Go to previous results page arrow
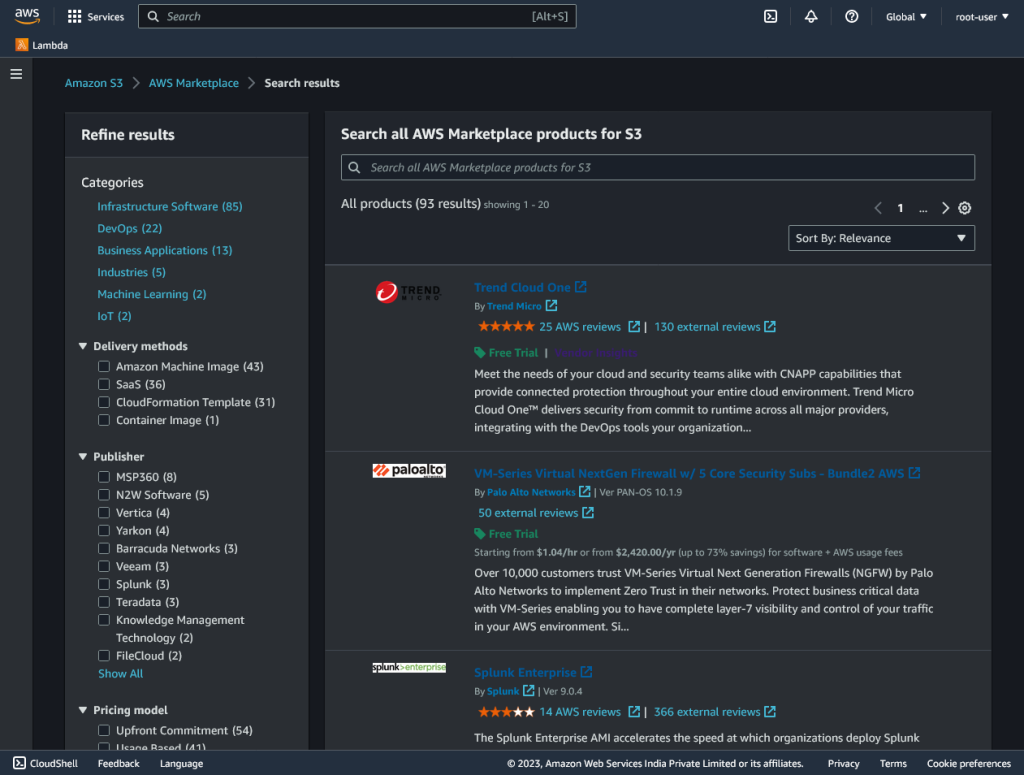This screenshot has height=775, width=1024. 878,208
